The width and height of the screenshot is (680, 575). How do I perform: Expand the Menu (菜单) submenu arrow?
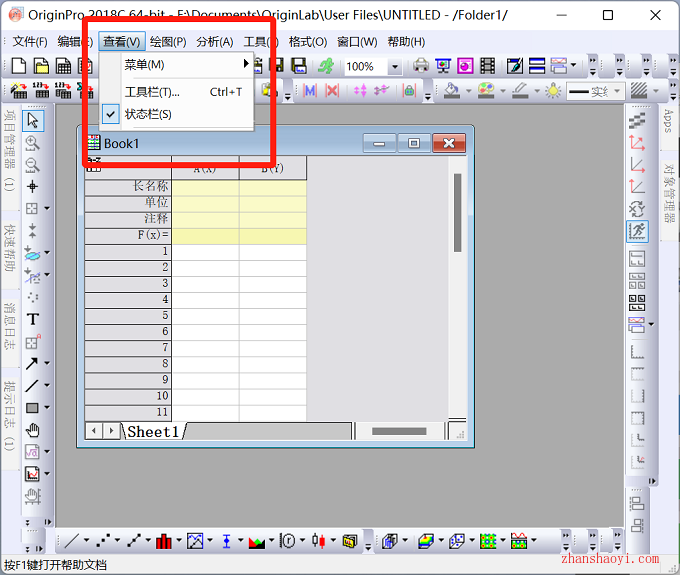[246, 64]
